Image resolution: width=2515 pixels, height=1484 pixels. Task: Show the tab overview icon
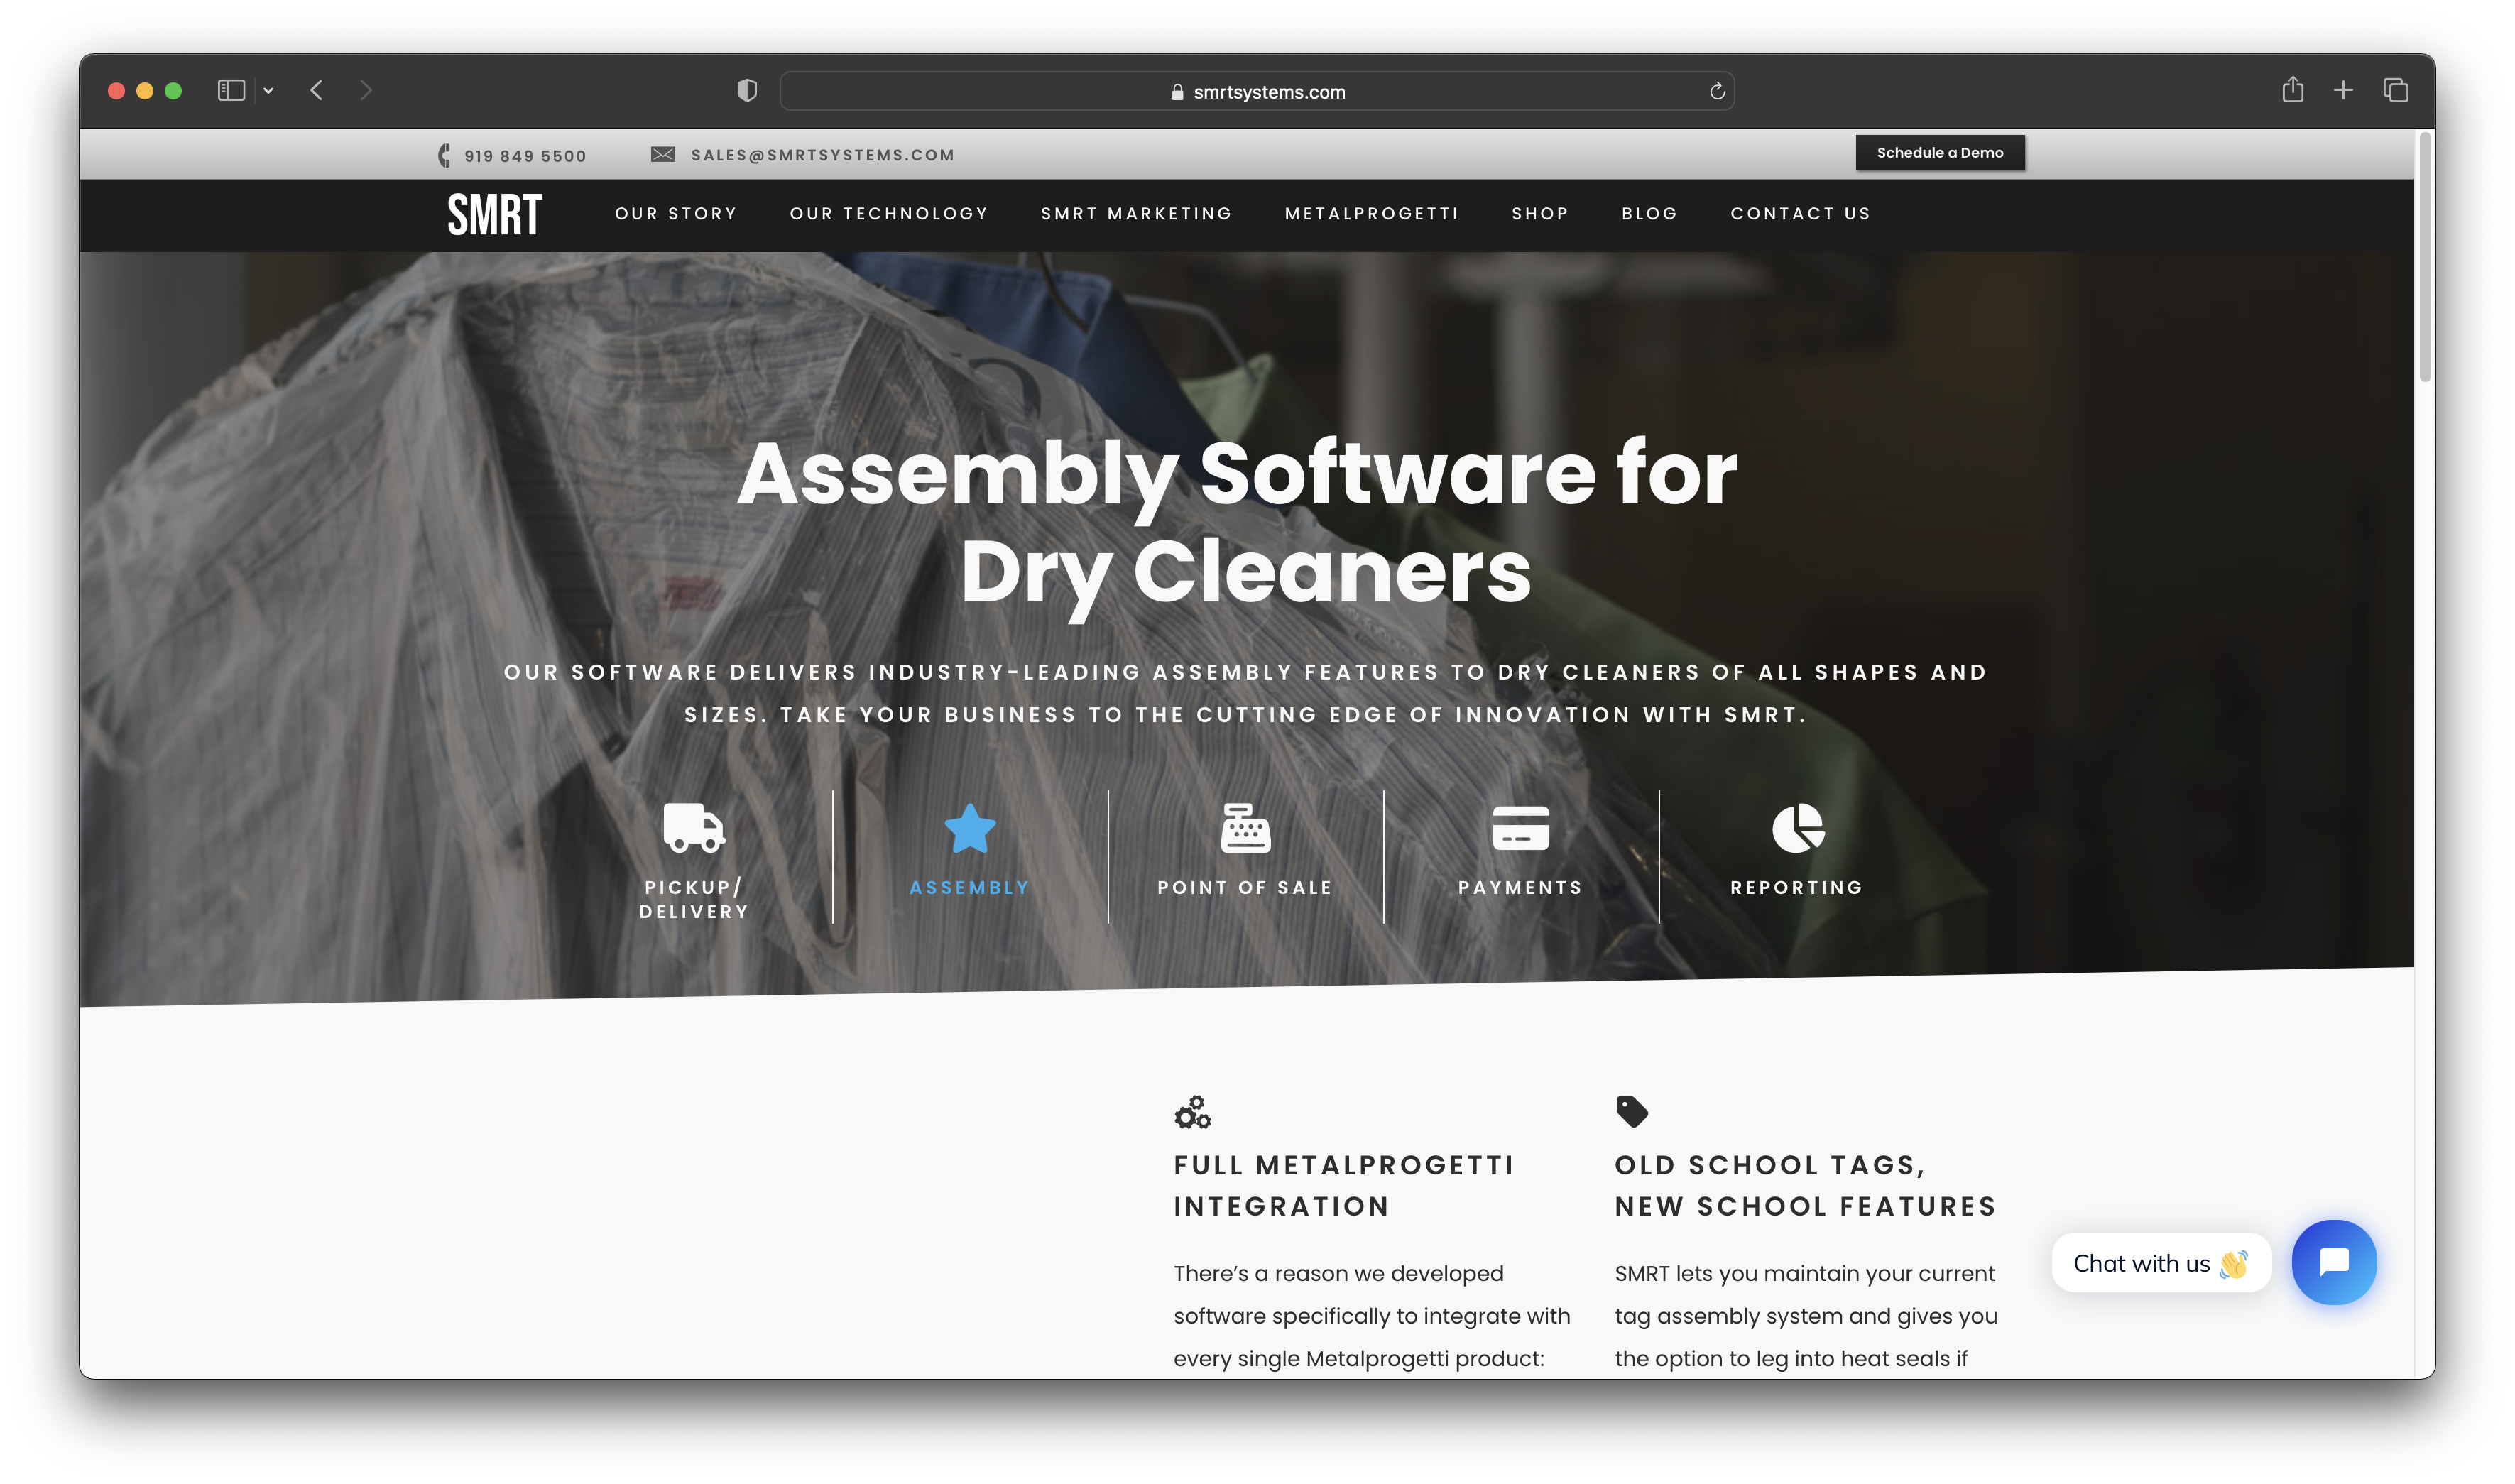(x=2395, y=91)
